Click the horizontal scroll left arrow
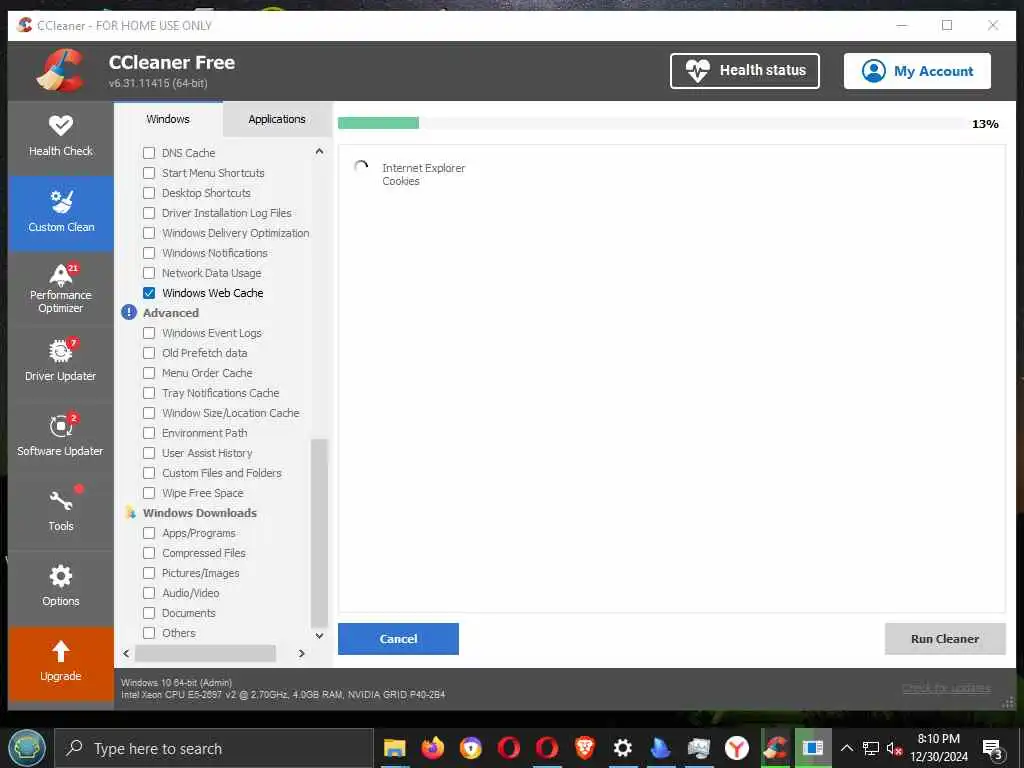This screenshot has width=1024, height=768. click(126, 653)
